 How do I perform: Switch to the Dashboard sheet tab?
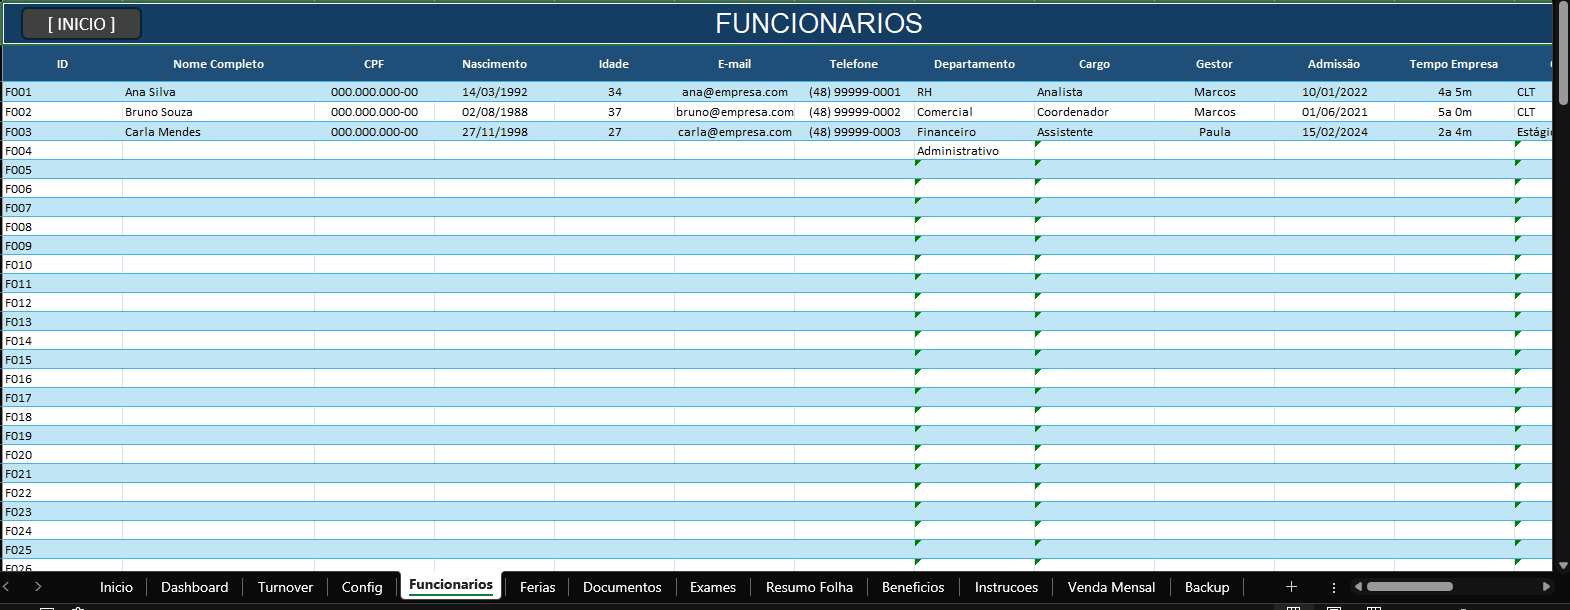point(195,587)
